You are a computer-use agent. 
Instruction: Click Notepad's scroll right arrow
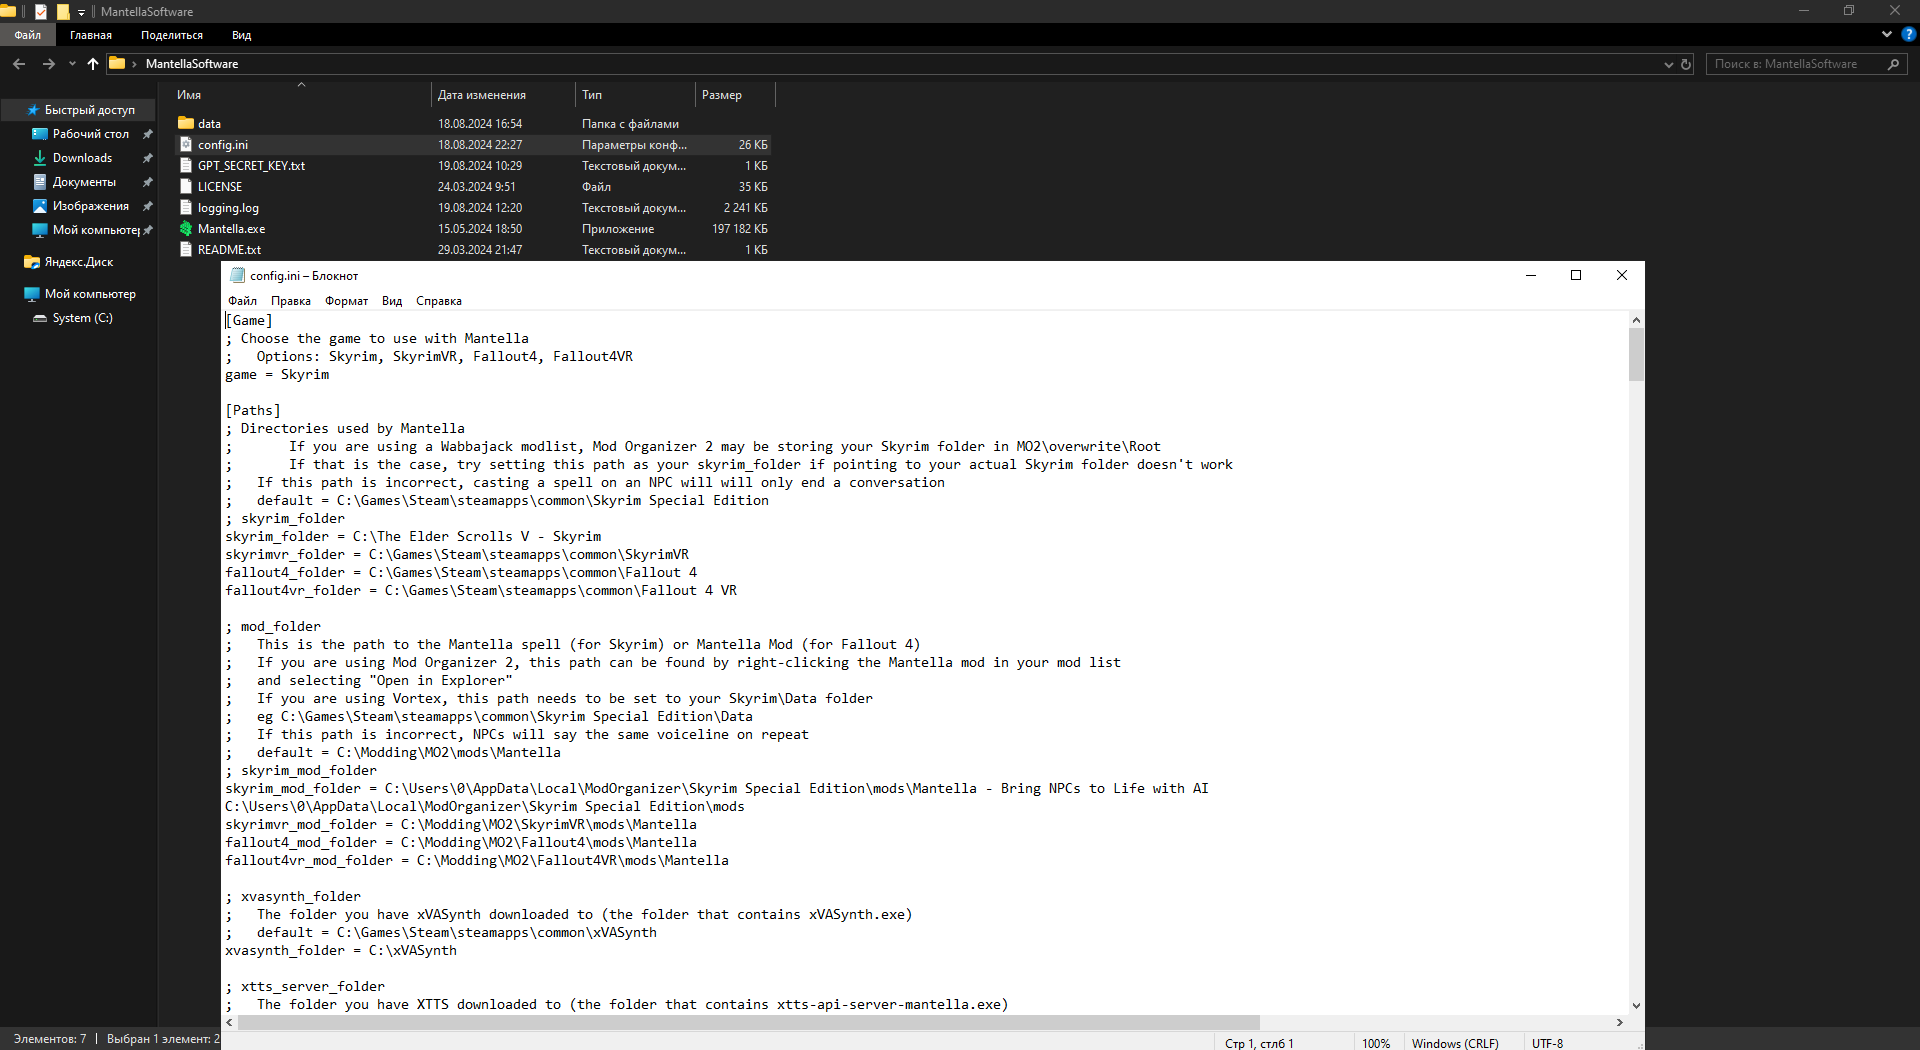coord(1620,1023)
